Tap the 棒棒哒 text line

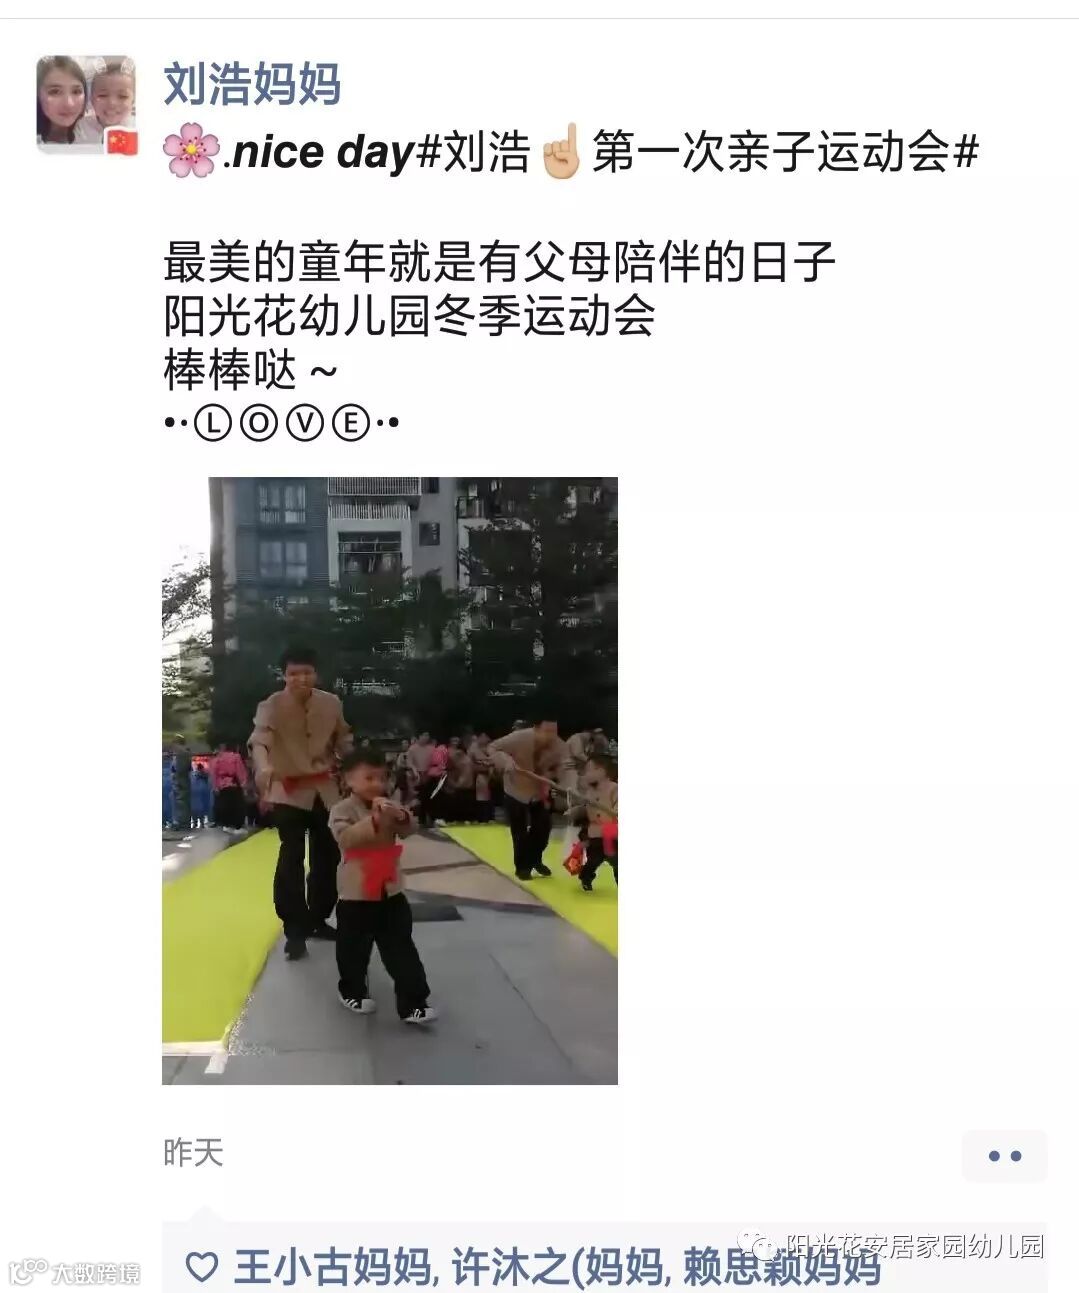251,371
